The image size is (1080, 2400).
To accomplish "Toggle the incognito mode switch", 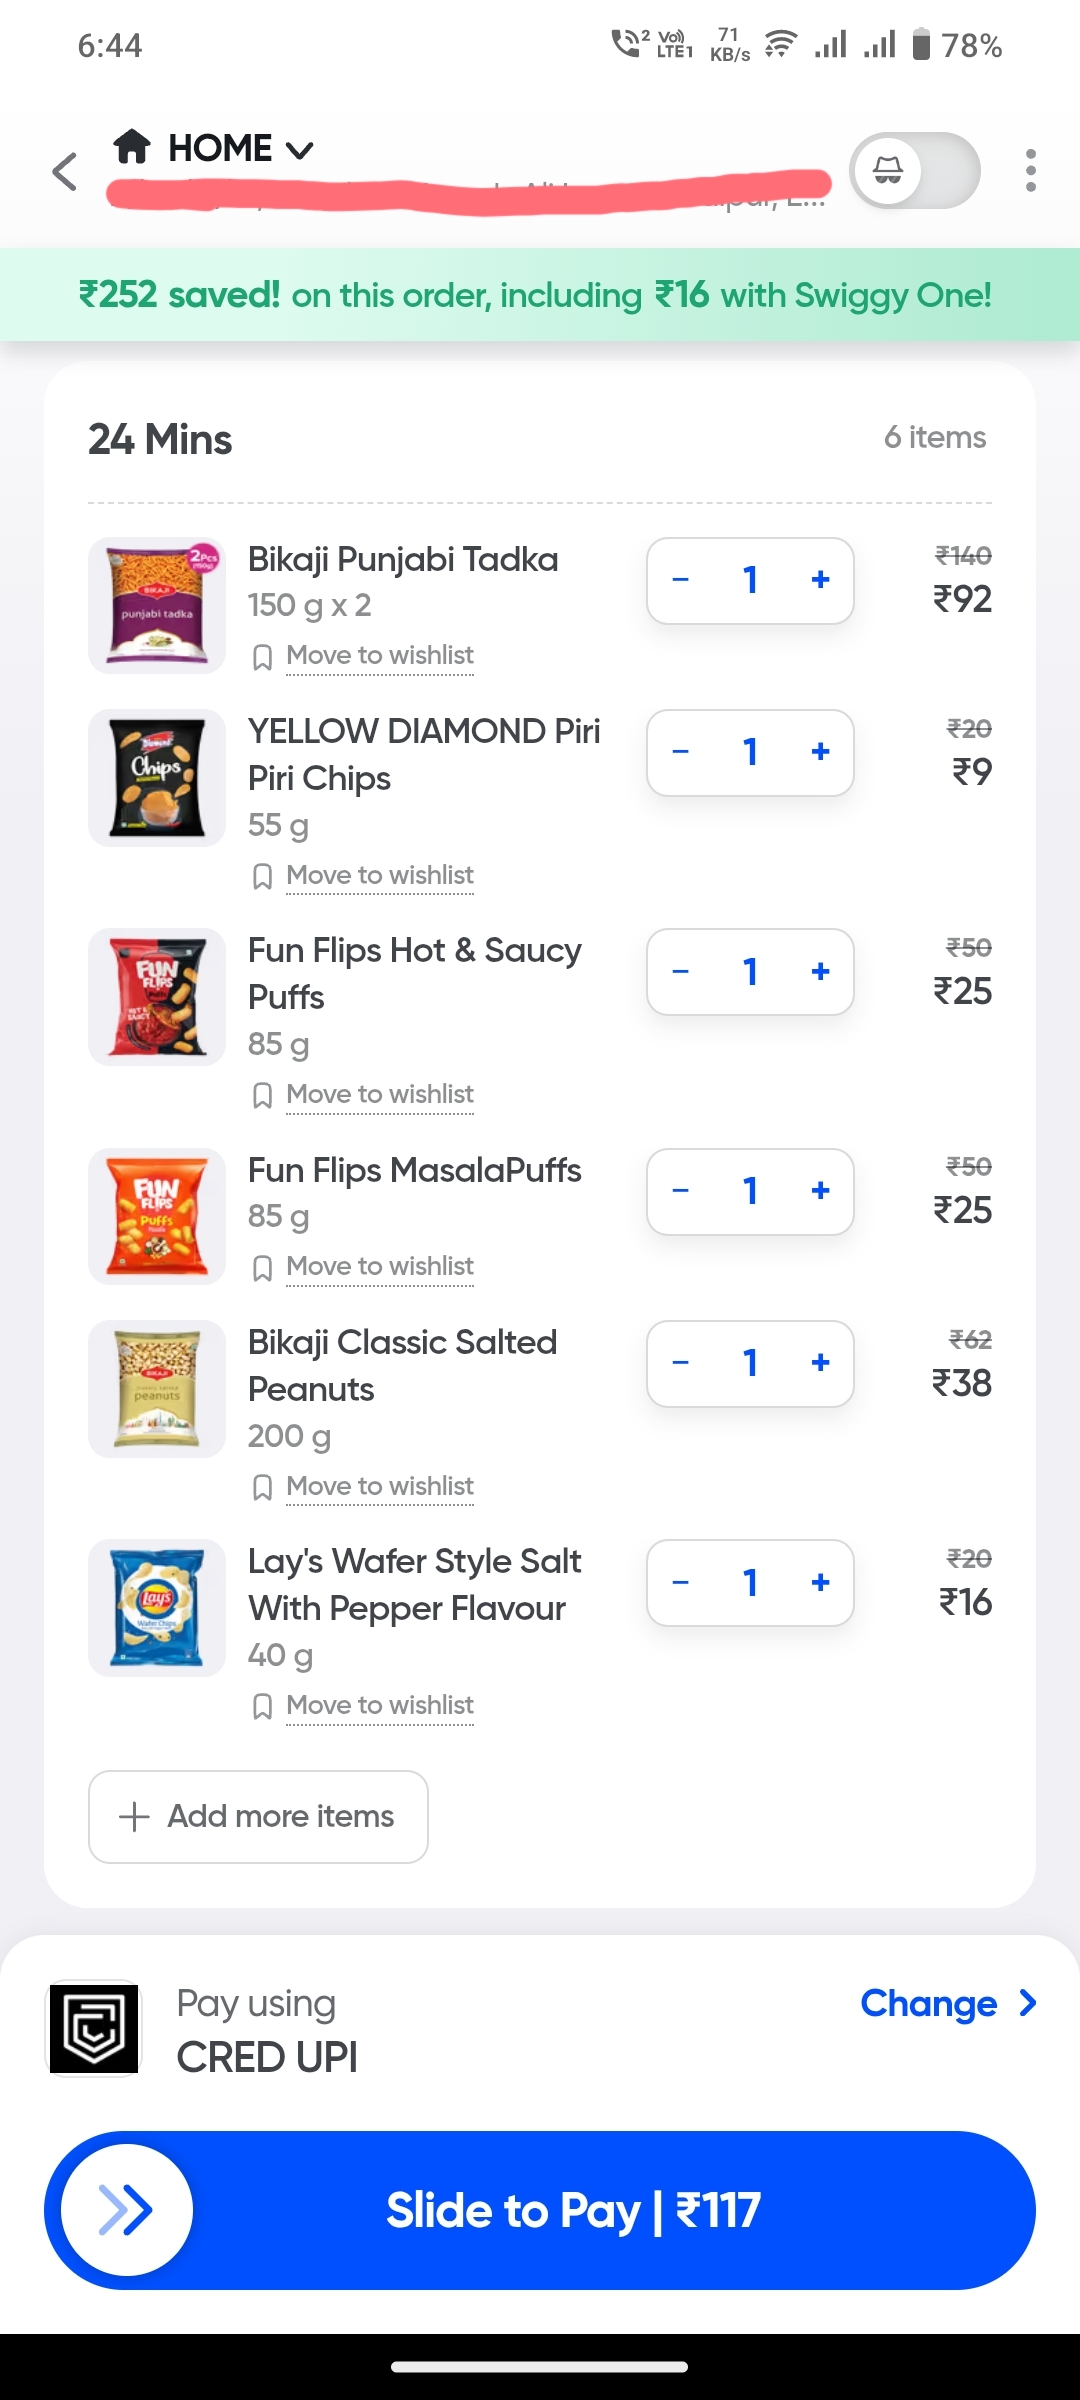I will pos(914,171).
